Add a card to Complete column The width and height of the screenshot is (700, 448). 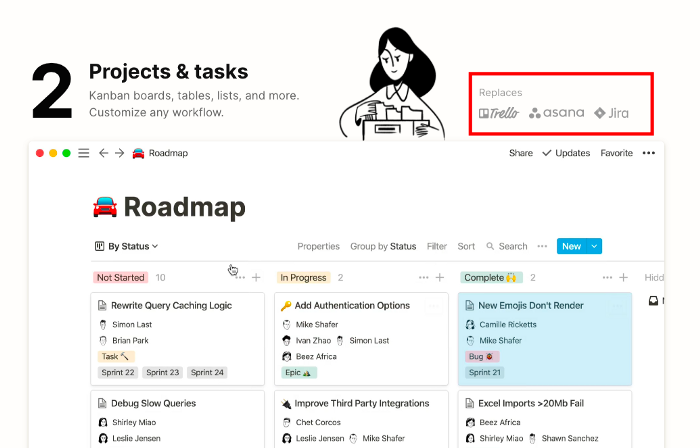[x=624, y=278]
